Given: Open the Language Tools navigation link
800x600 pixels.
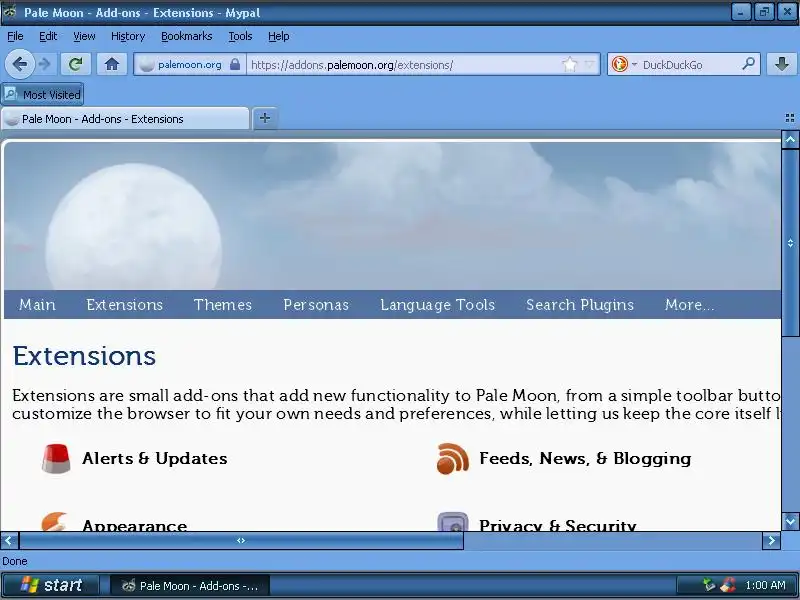Looking at the screenshot, I should coord(438,305).
